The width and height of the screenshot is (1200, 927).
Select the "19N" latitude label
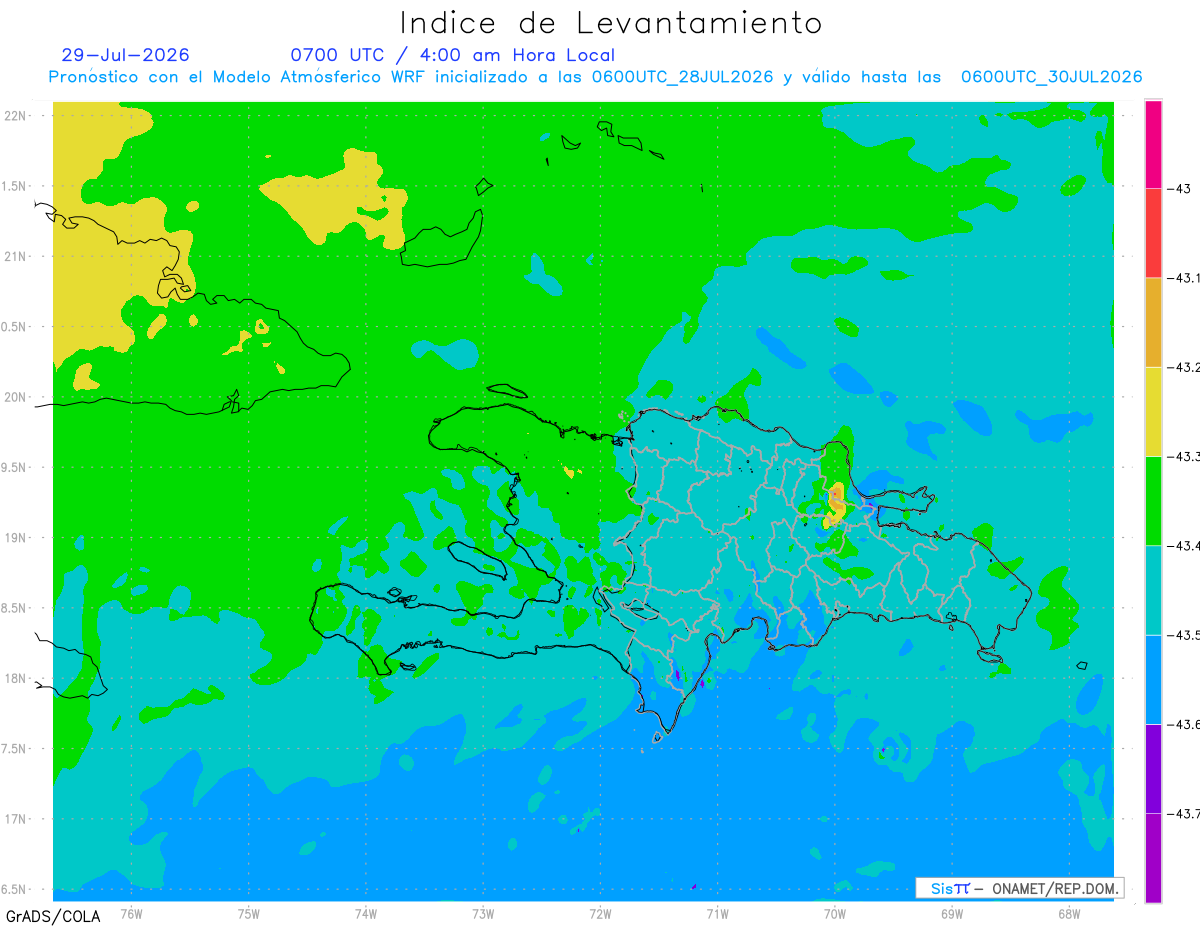[17, 537]
